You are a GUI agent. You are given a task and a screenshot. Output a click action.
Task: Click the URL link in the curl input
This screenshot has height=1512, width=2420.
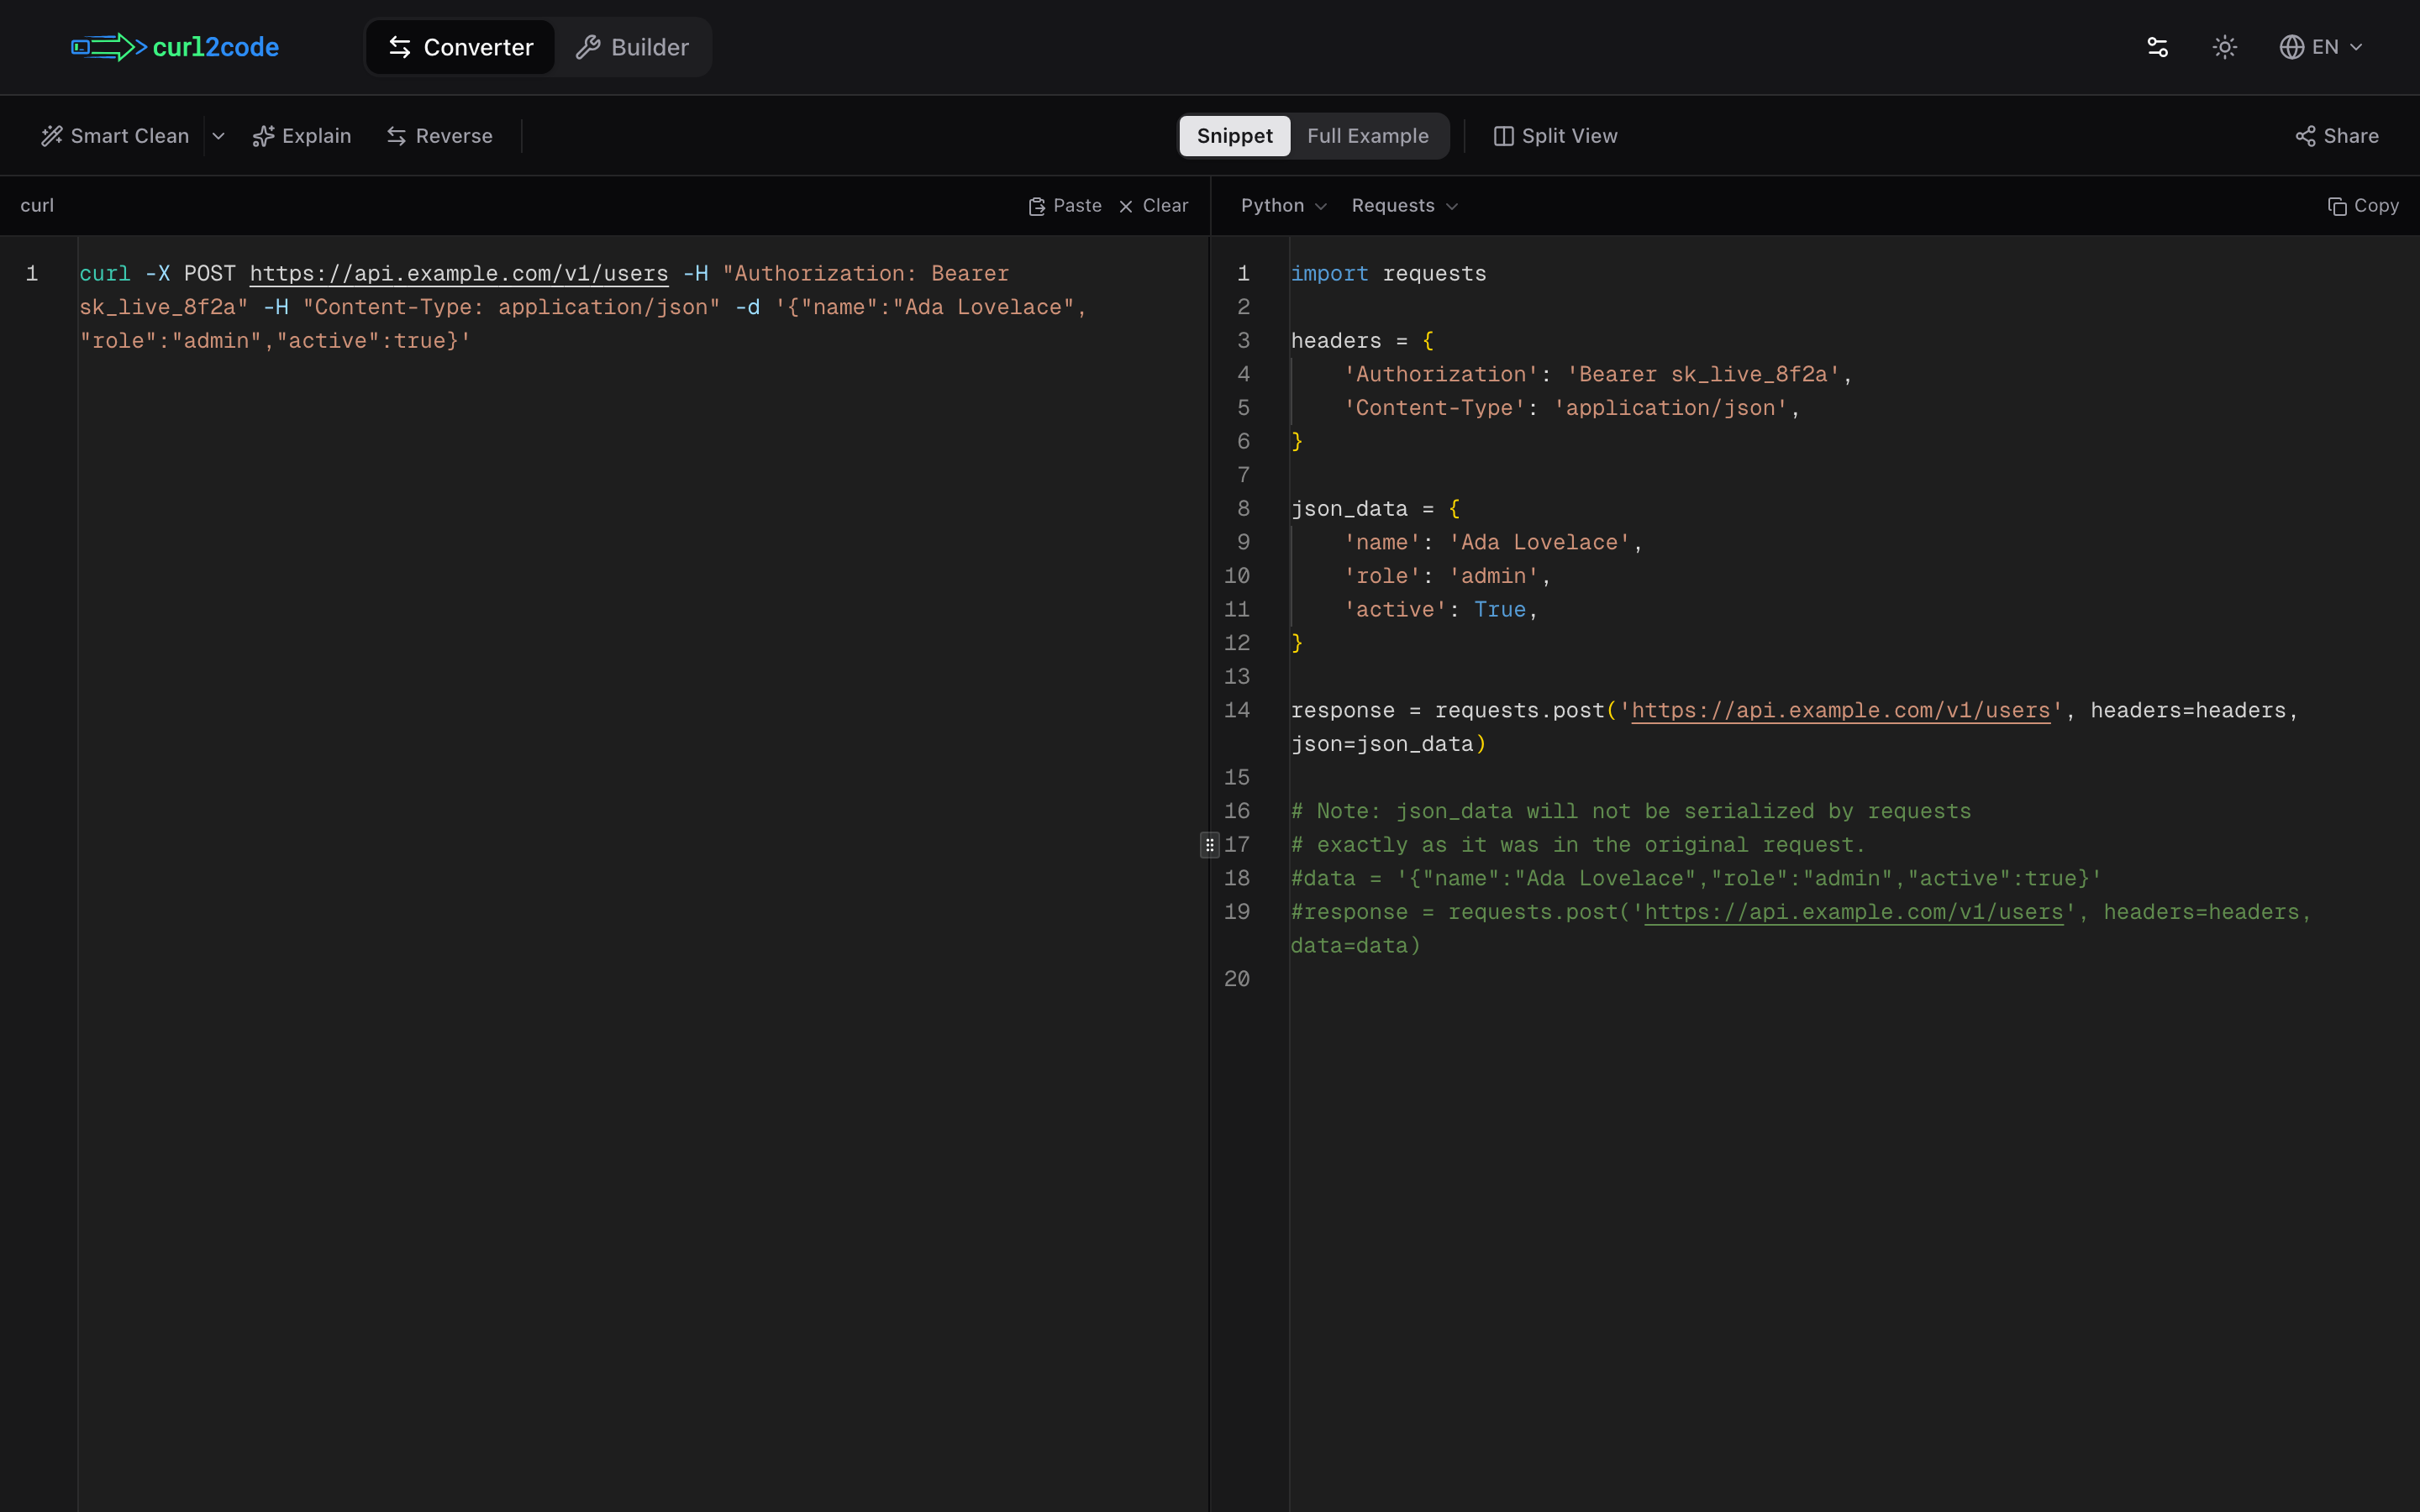pyautogui.click(x=459, y=274)
